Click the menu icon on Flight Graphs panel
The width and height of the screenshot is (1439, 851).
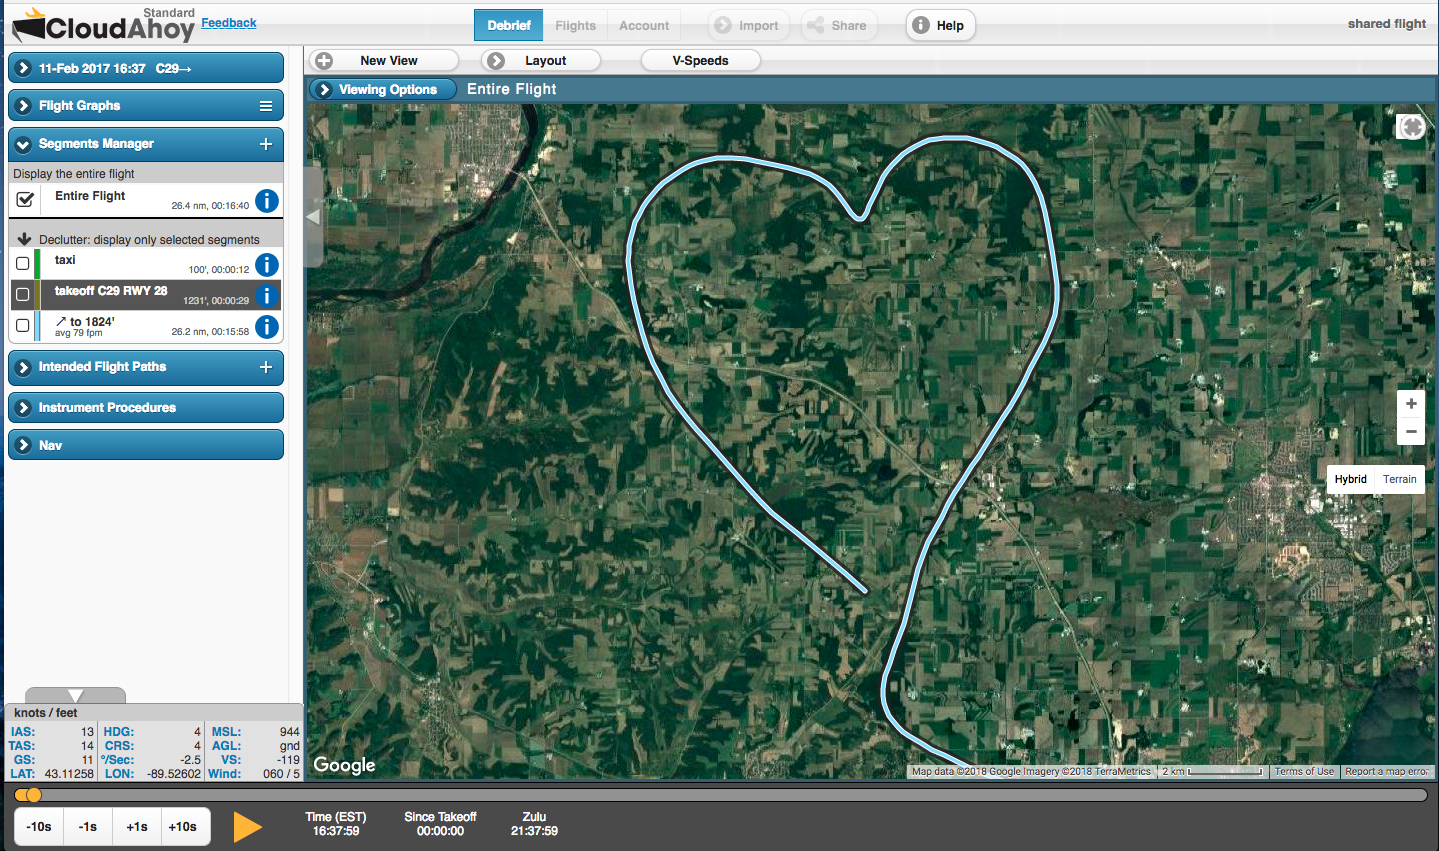tap(266, 105)
